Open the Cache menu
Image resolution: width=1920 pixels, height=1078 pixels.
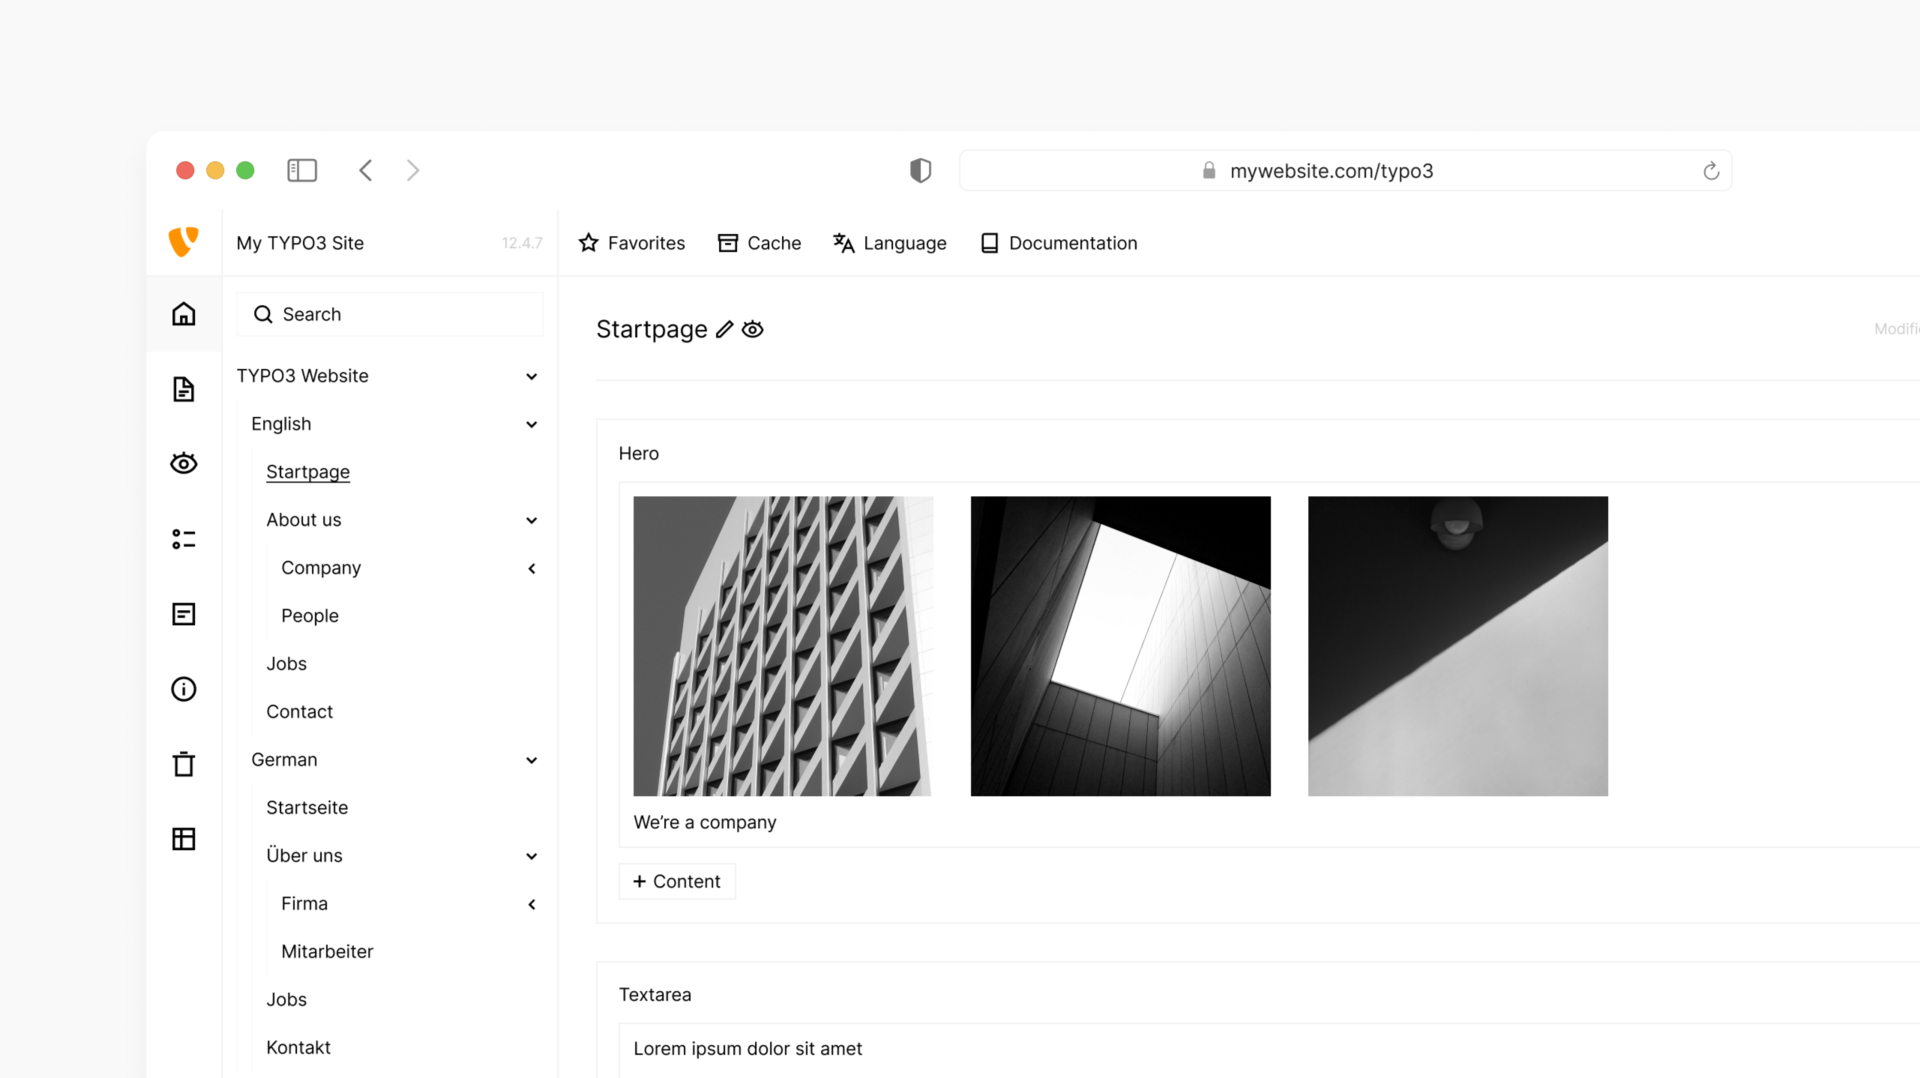point(760,243)
